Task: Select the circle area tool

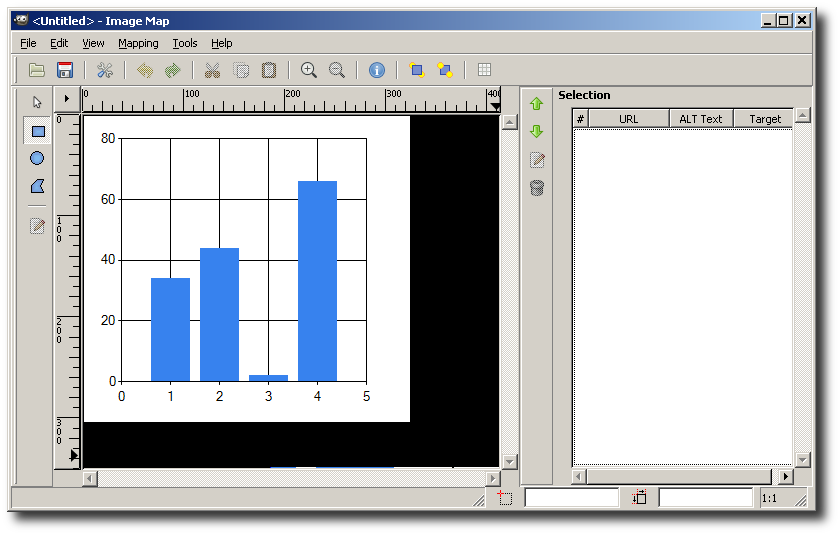Action: click(37, 159)
